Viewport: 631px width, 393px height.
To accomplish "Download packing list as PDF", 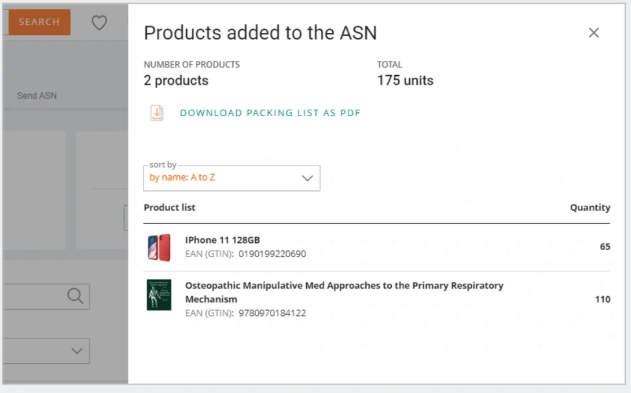I will tap(270, 113).
